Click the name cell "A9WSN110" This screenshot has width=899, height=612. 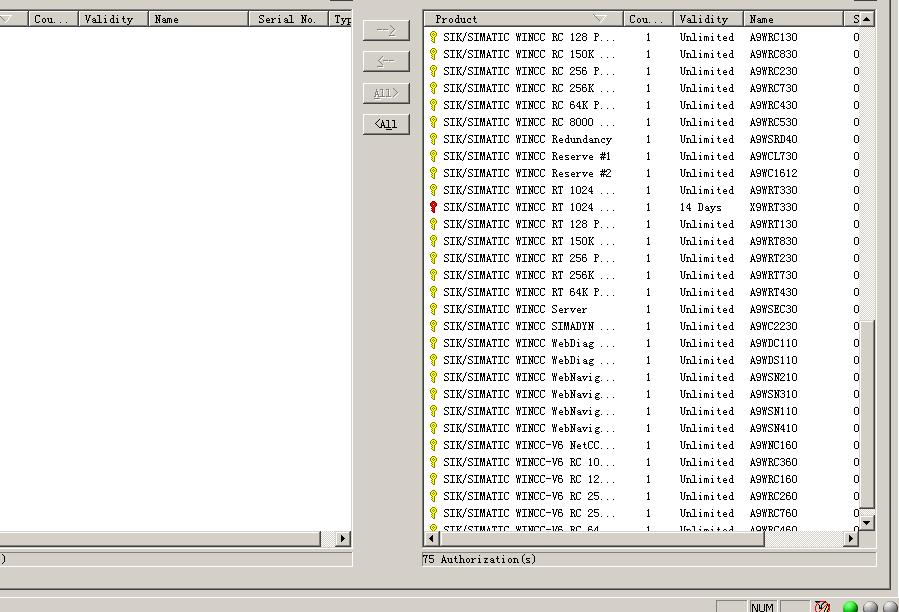[773, 411]
